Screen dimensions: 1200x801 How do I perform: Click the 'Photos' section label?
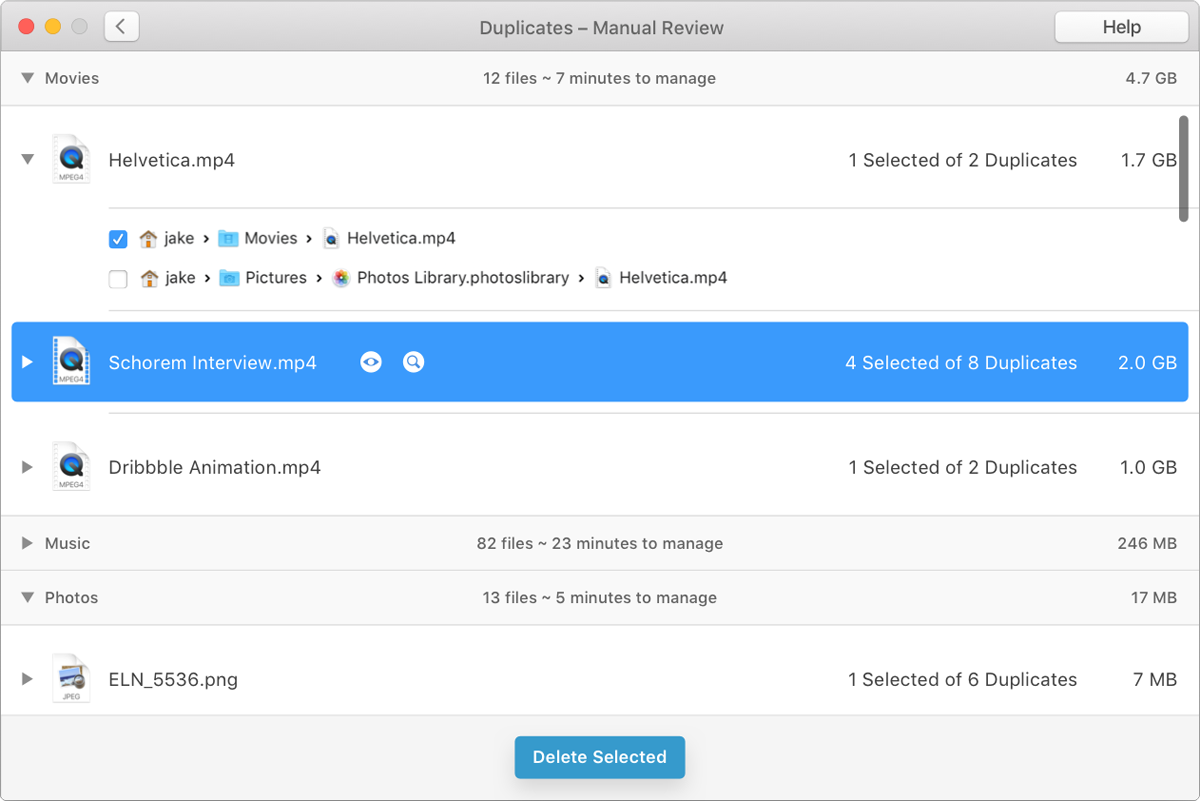point(72,597)
